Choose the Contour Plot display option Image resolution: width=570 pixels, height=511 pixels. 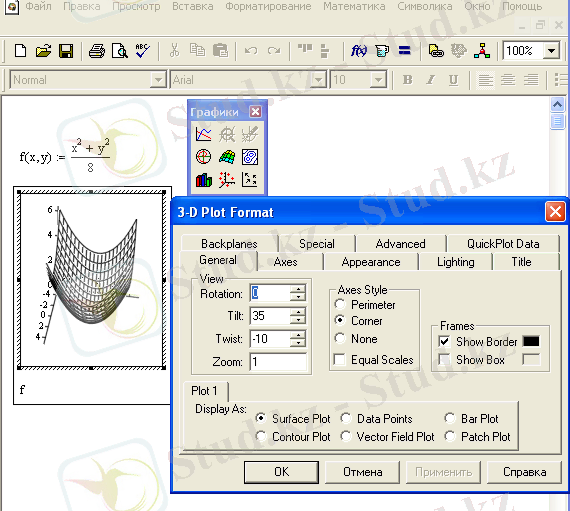coord(261,436)
